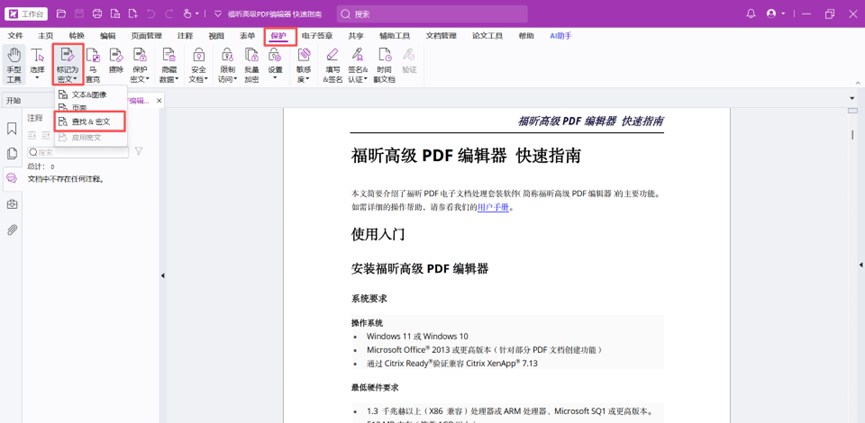Click the filter funnel icon in comments panel

tap(139, 152)
